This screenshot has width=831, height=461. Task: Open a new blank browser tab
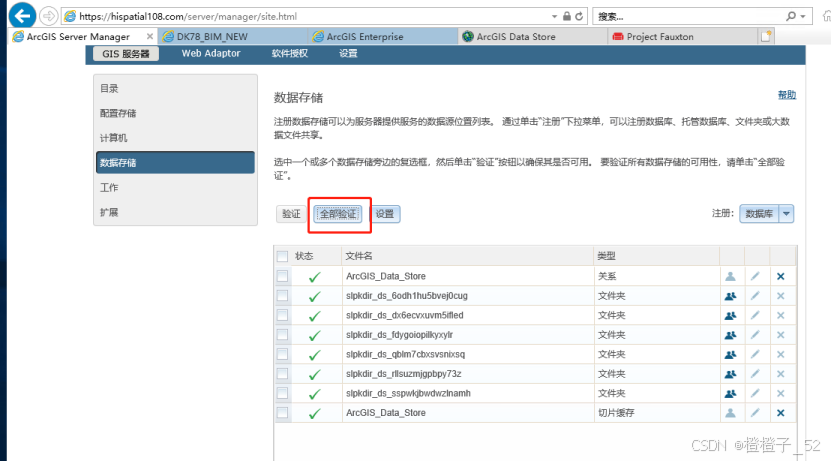coord(766,36)
